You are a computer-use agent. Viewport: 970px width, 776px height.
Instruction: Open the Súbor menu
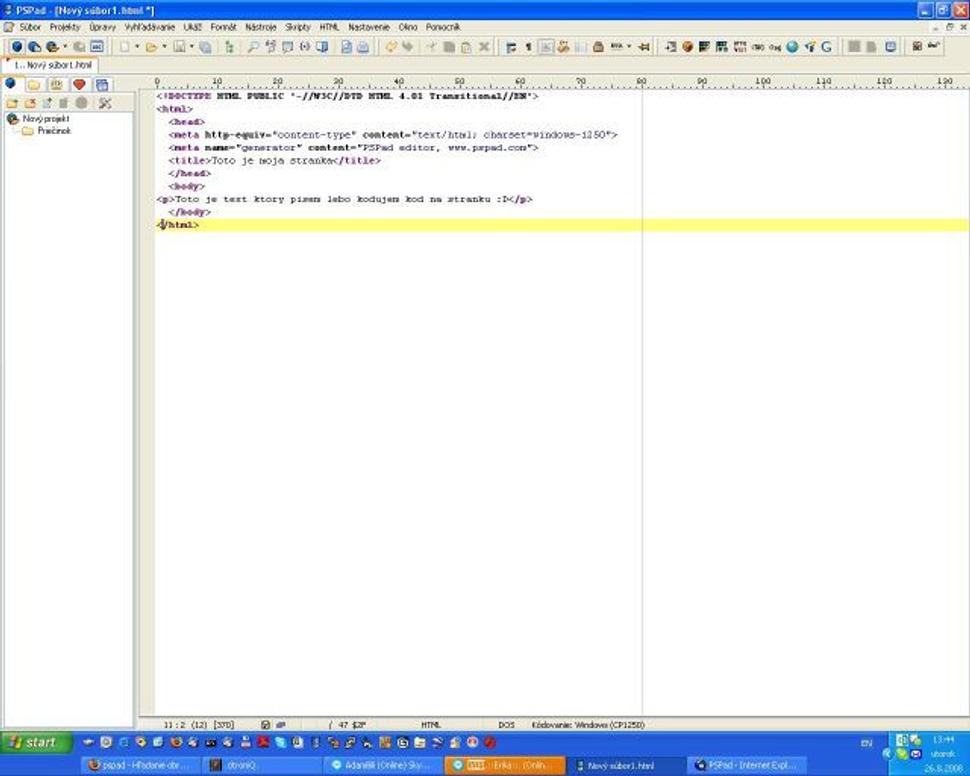[x=30, y=27]
